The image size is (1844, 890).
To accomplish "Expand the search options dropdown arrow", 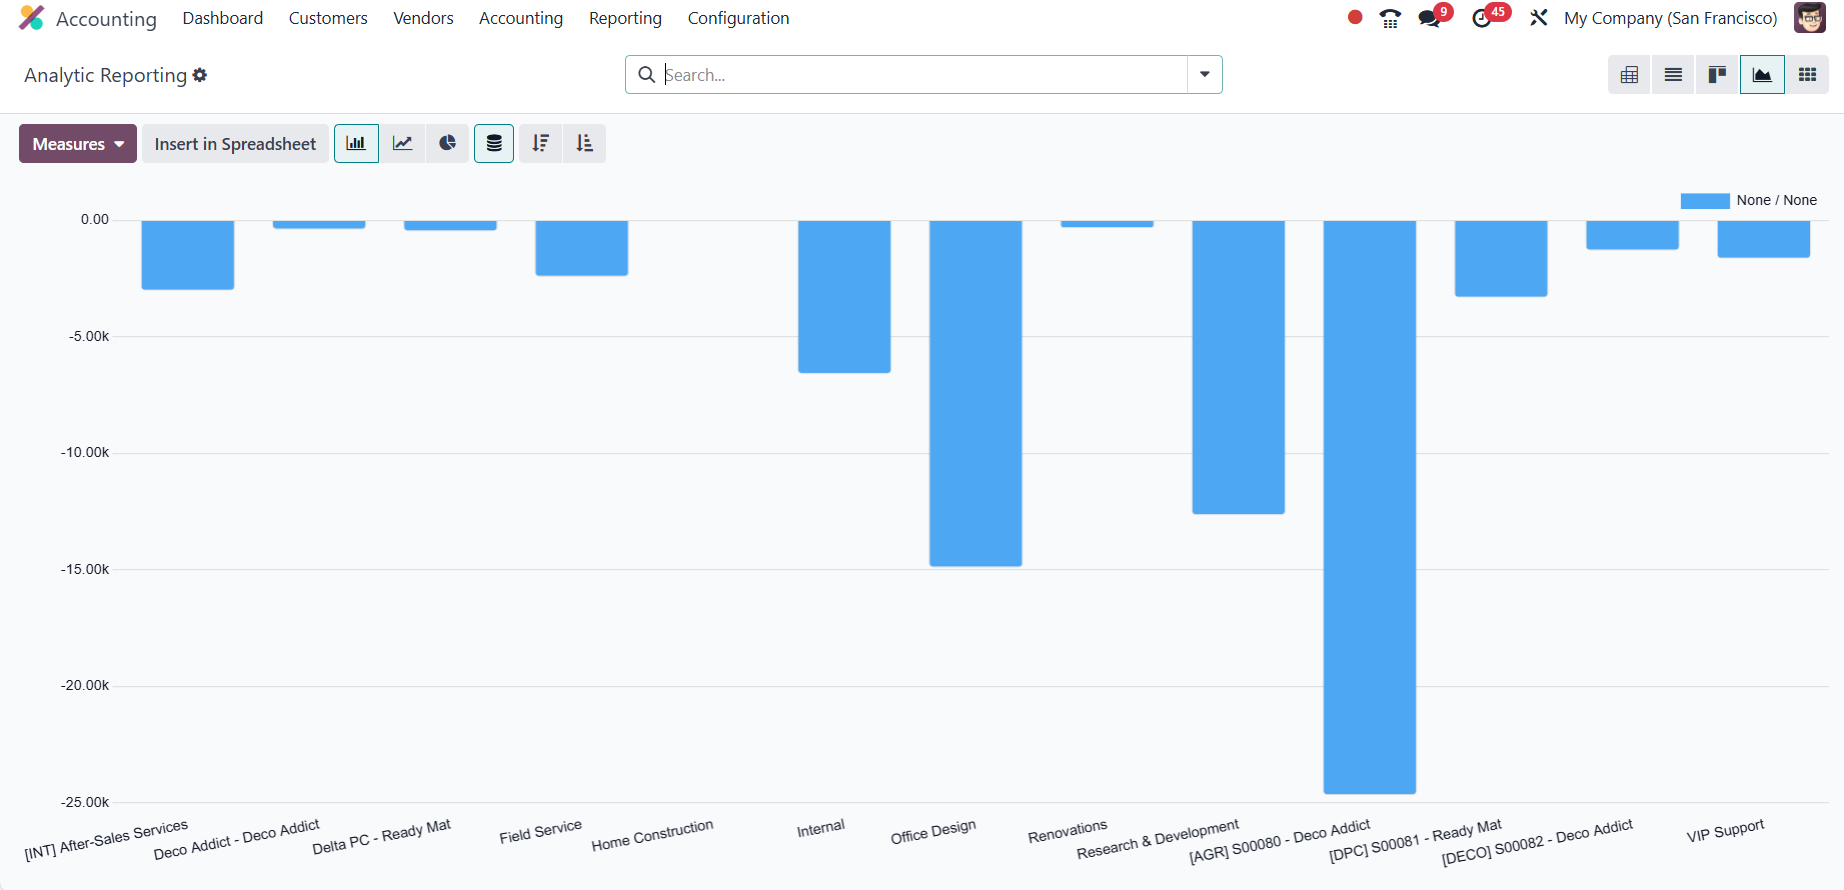I will [x=1205, y=75].
